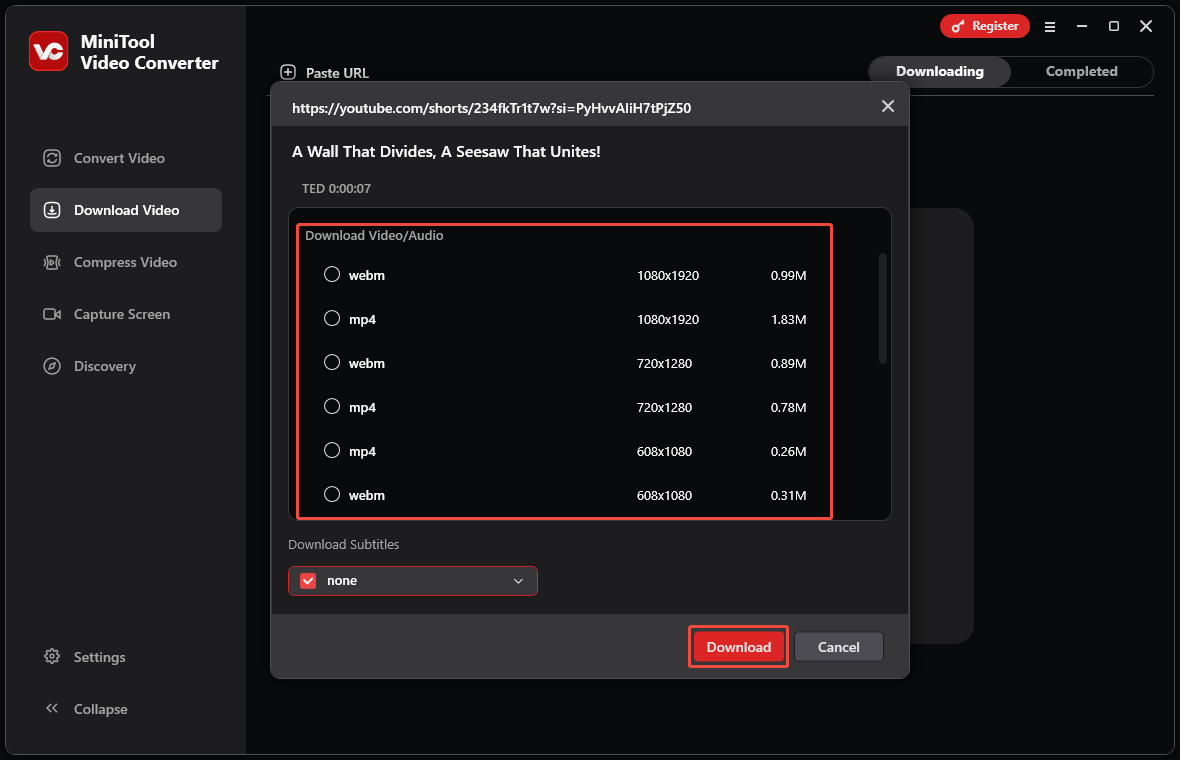Click the MiniTool Video Converter logo icon
The image size is (1180, 760).
49,51
